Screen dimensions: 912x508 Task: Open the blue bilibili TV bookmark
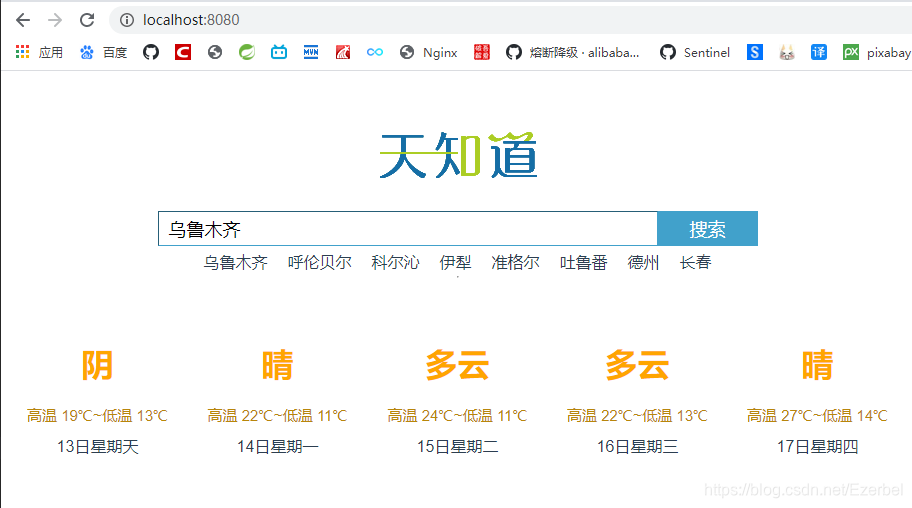(x=279, y=52)
